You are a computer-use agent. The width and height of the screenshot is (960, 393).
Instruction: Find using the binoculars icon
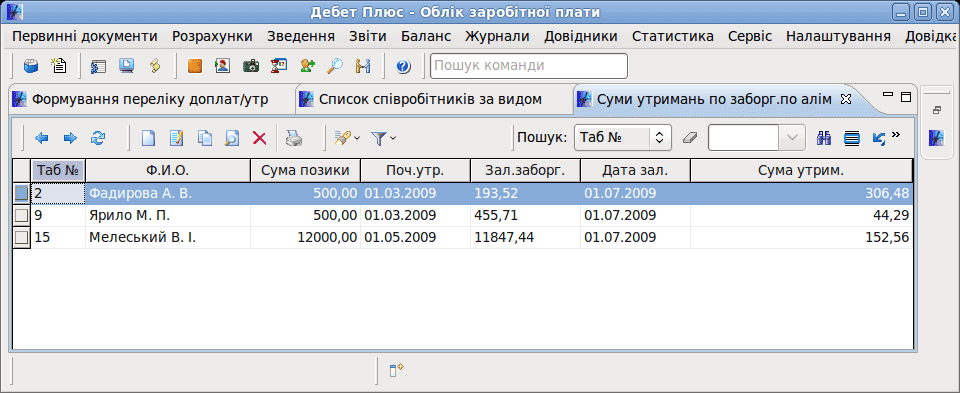point(824,138)
